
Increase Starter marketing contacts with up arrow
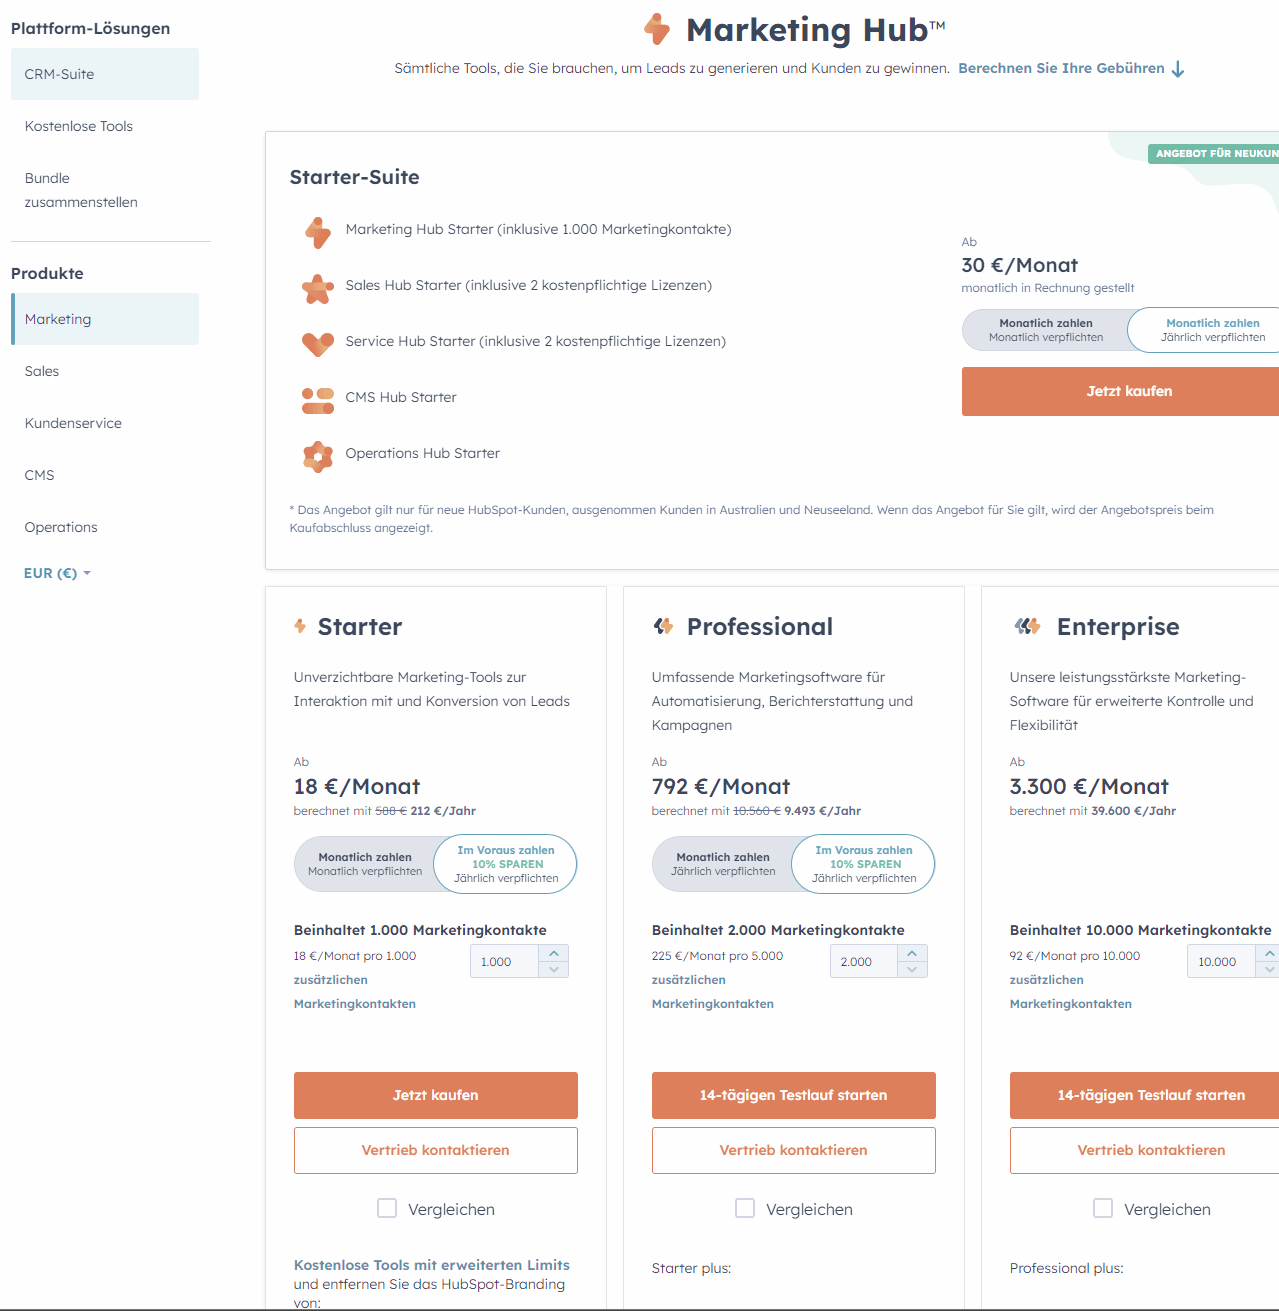point(554,953)
